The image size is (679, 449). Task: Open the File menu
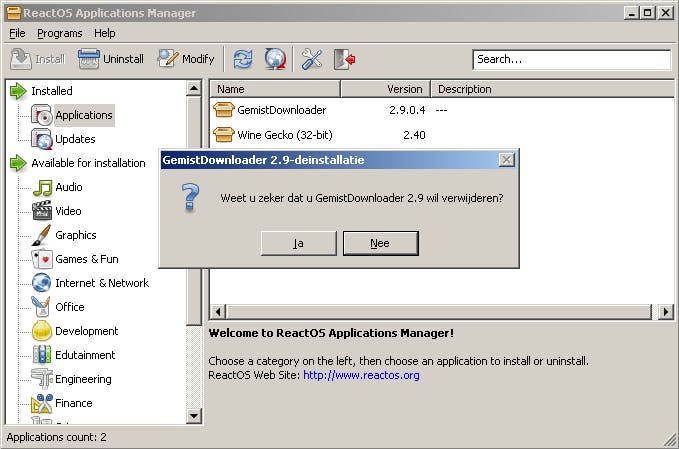pos(17,33)
